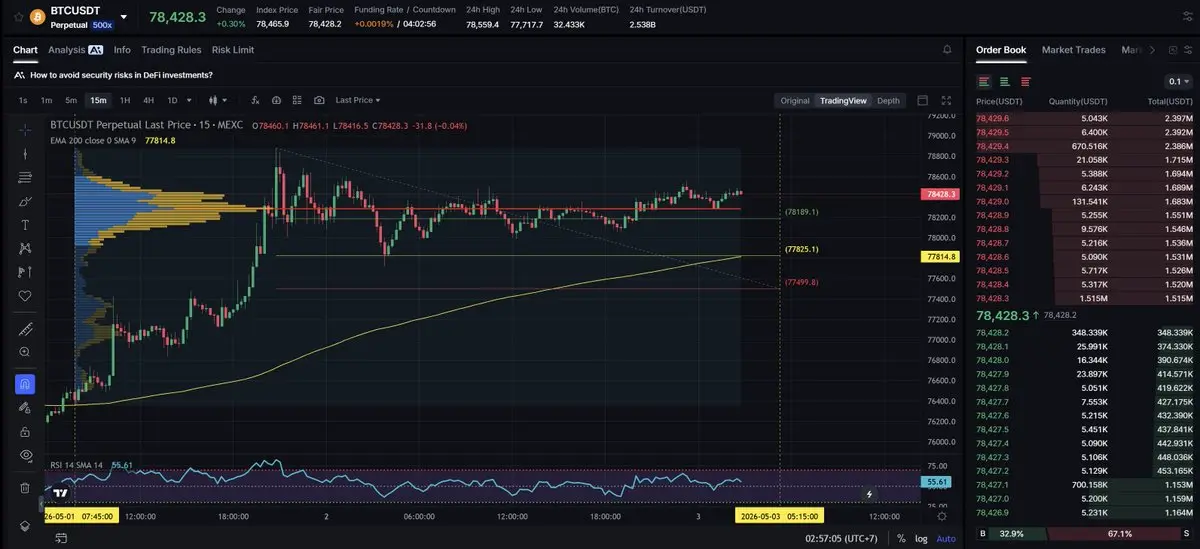The height and width of the screenshot is (549, 1200).
Task: Select the ruler measure tool
Action: (x=25, y=329)
